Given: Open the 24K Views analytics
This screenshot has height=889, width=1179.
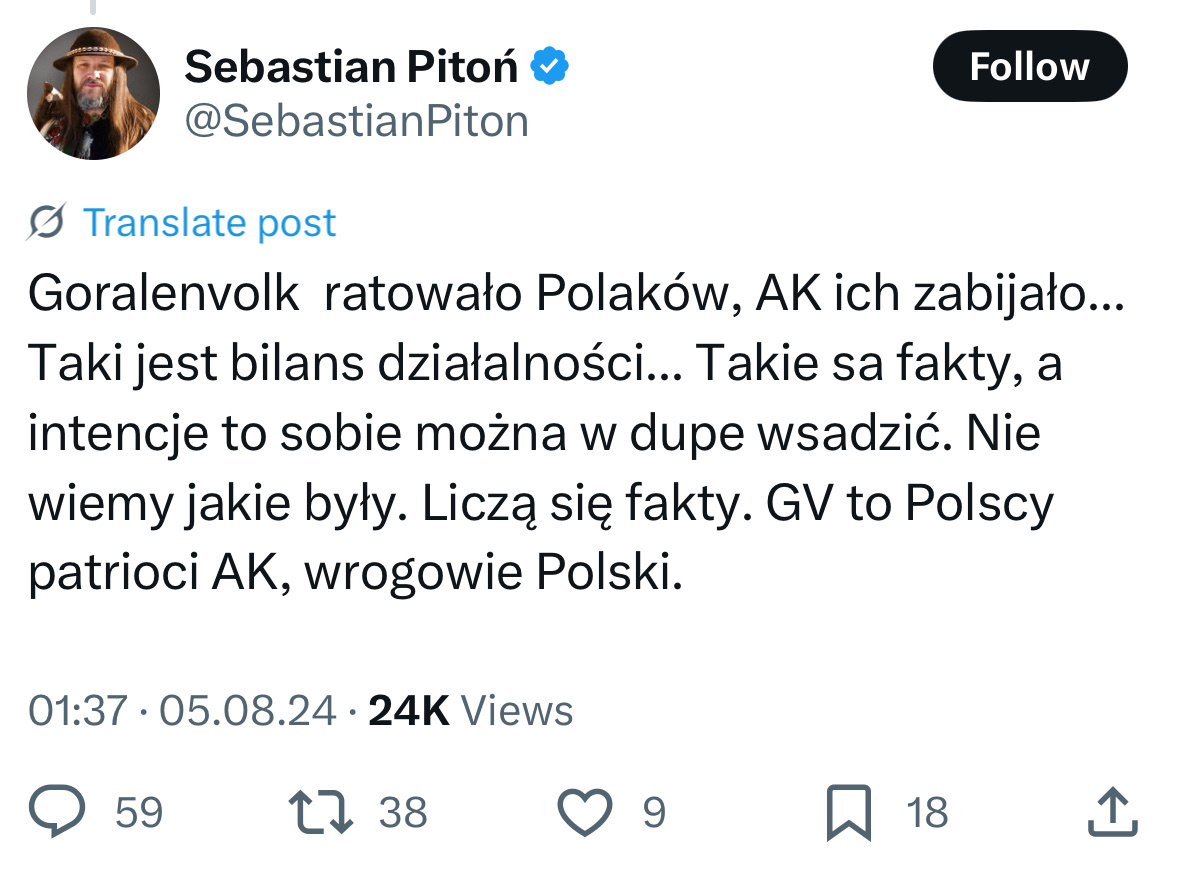Looking at the screenshot, I should click(470, 710).
